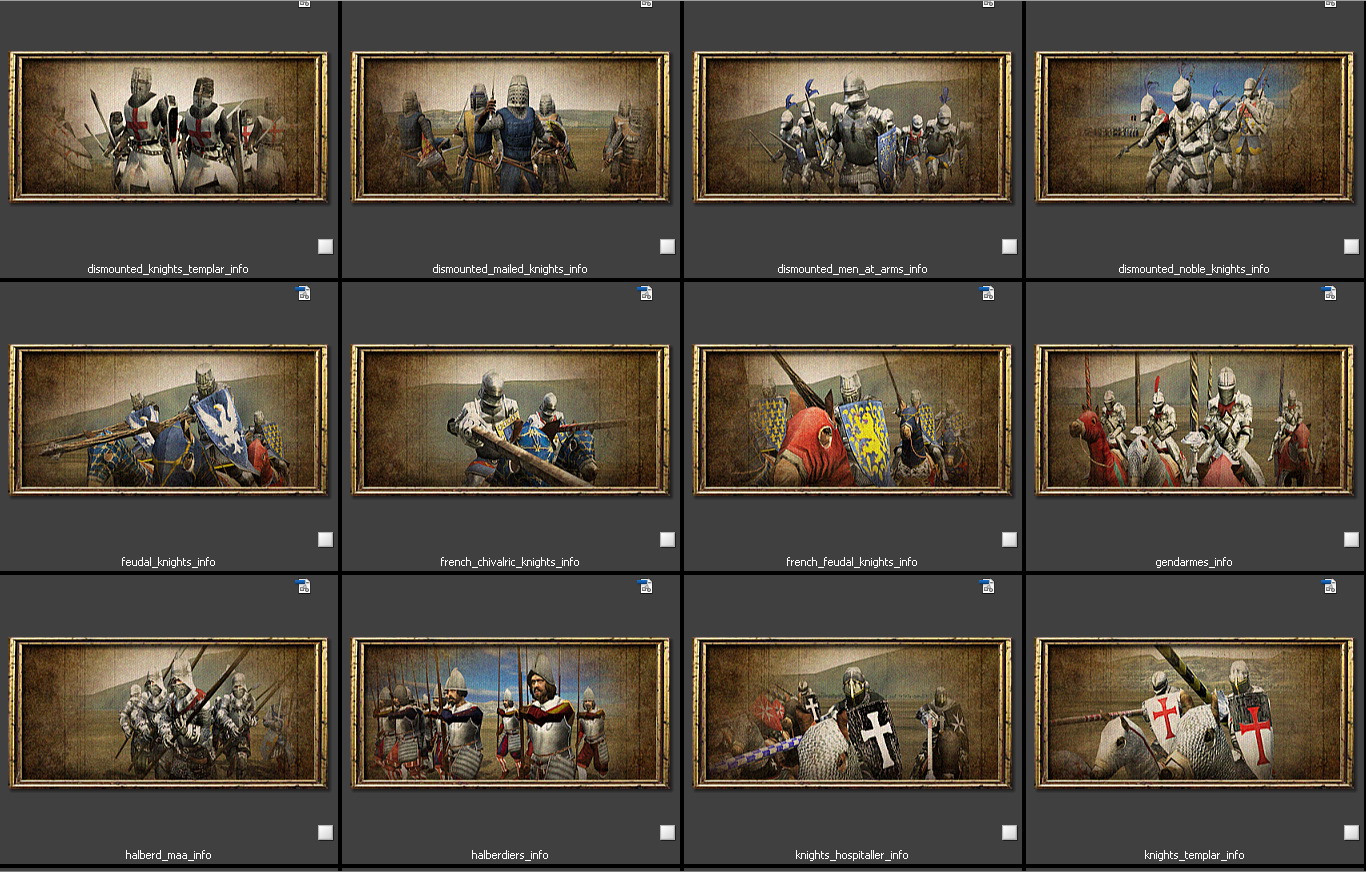This screenshot has height=872, width=1366.
Task: Click the "feudal_knights_info" filename text
Action: [x=168, y=562]
